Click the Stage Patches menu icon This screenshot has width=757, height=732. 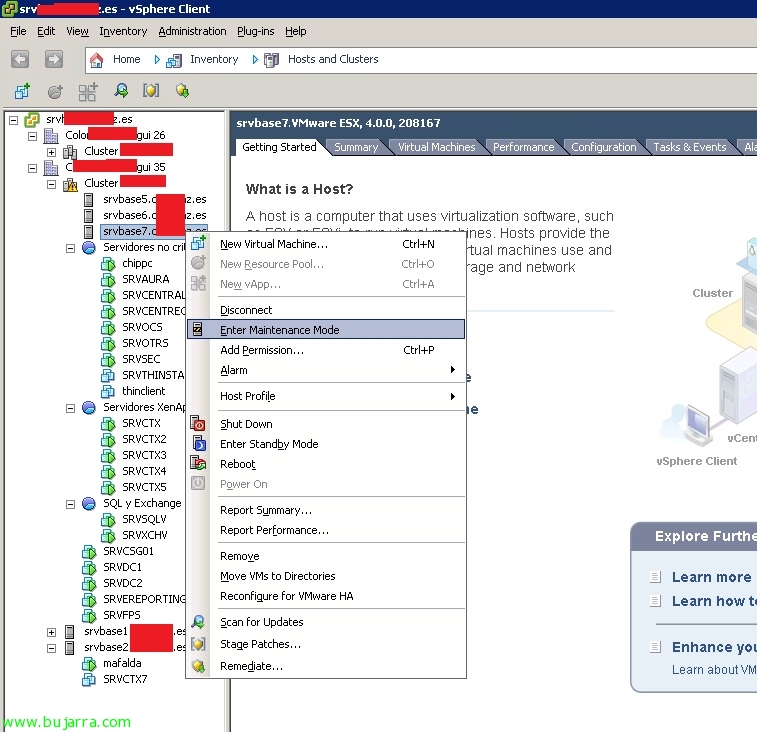pos(198,644)
